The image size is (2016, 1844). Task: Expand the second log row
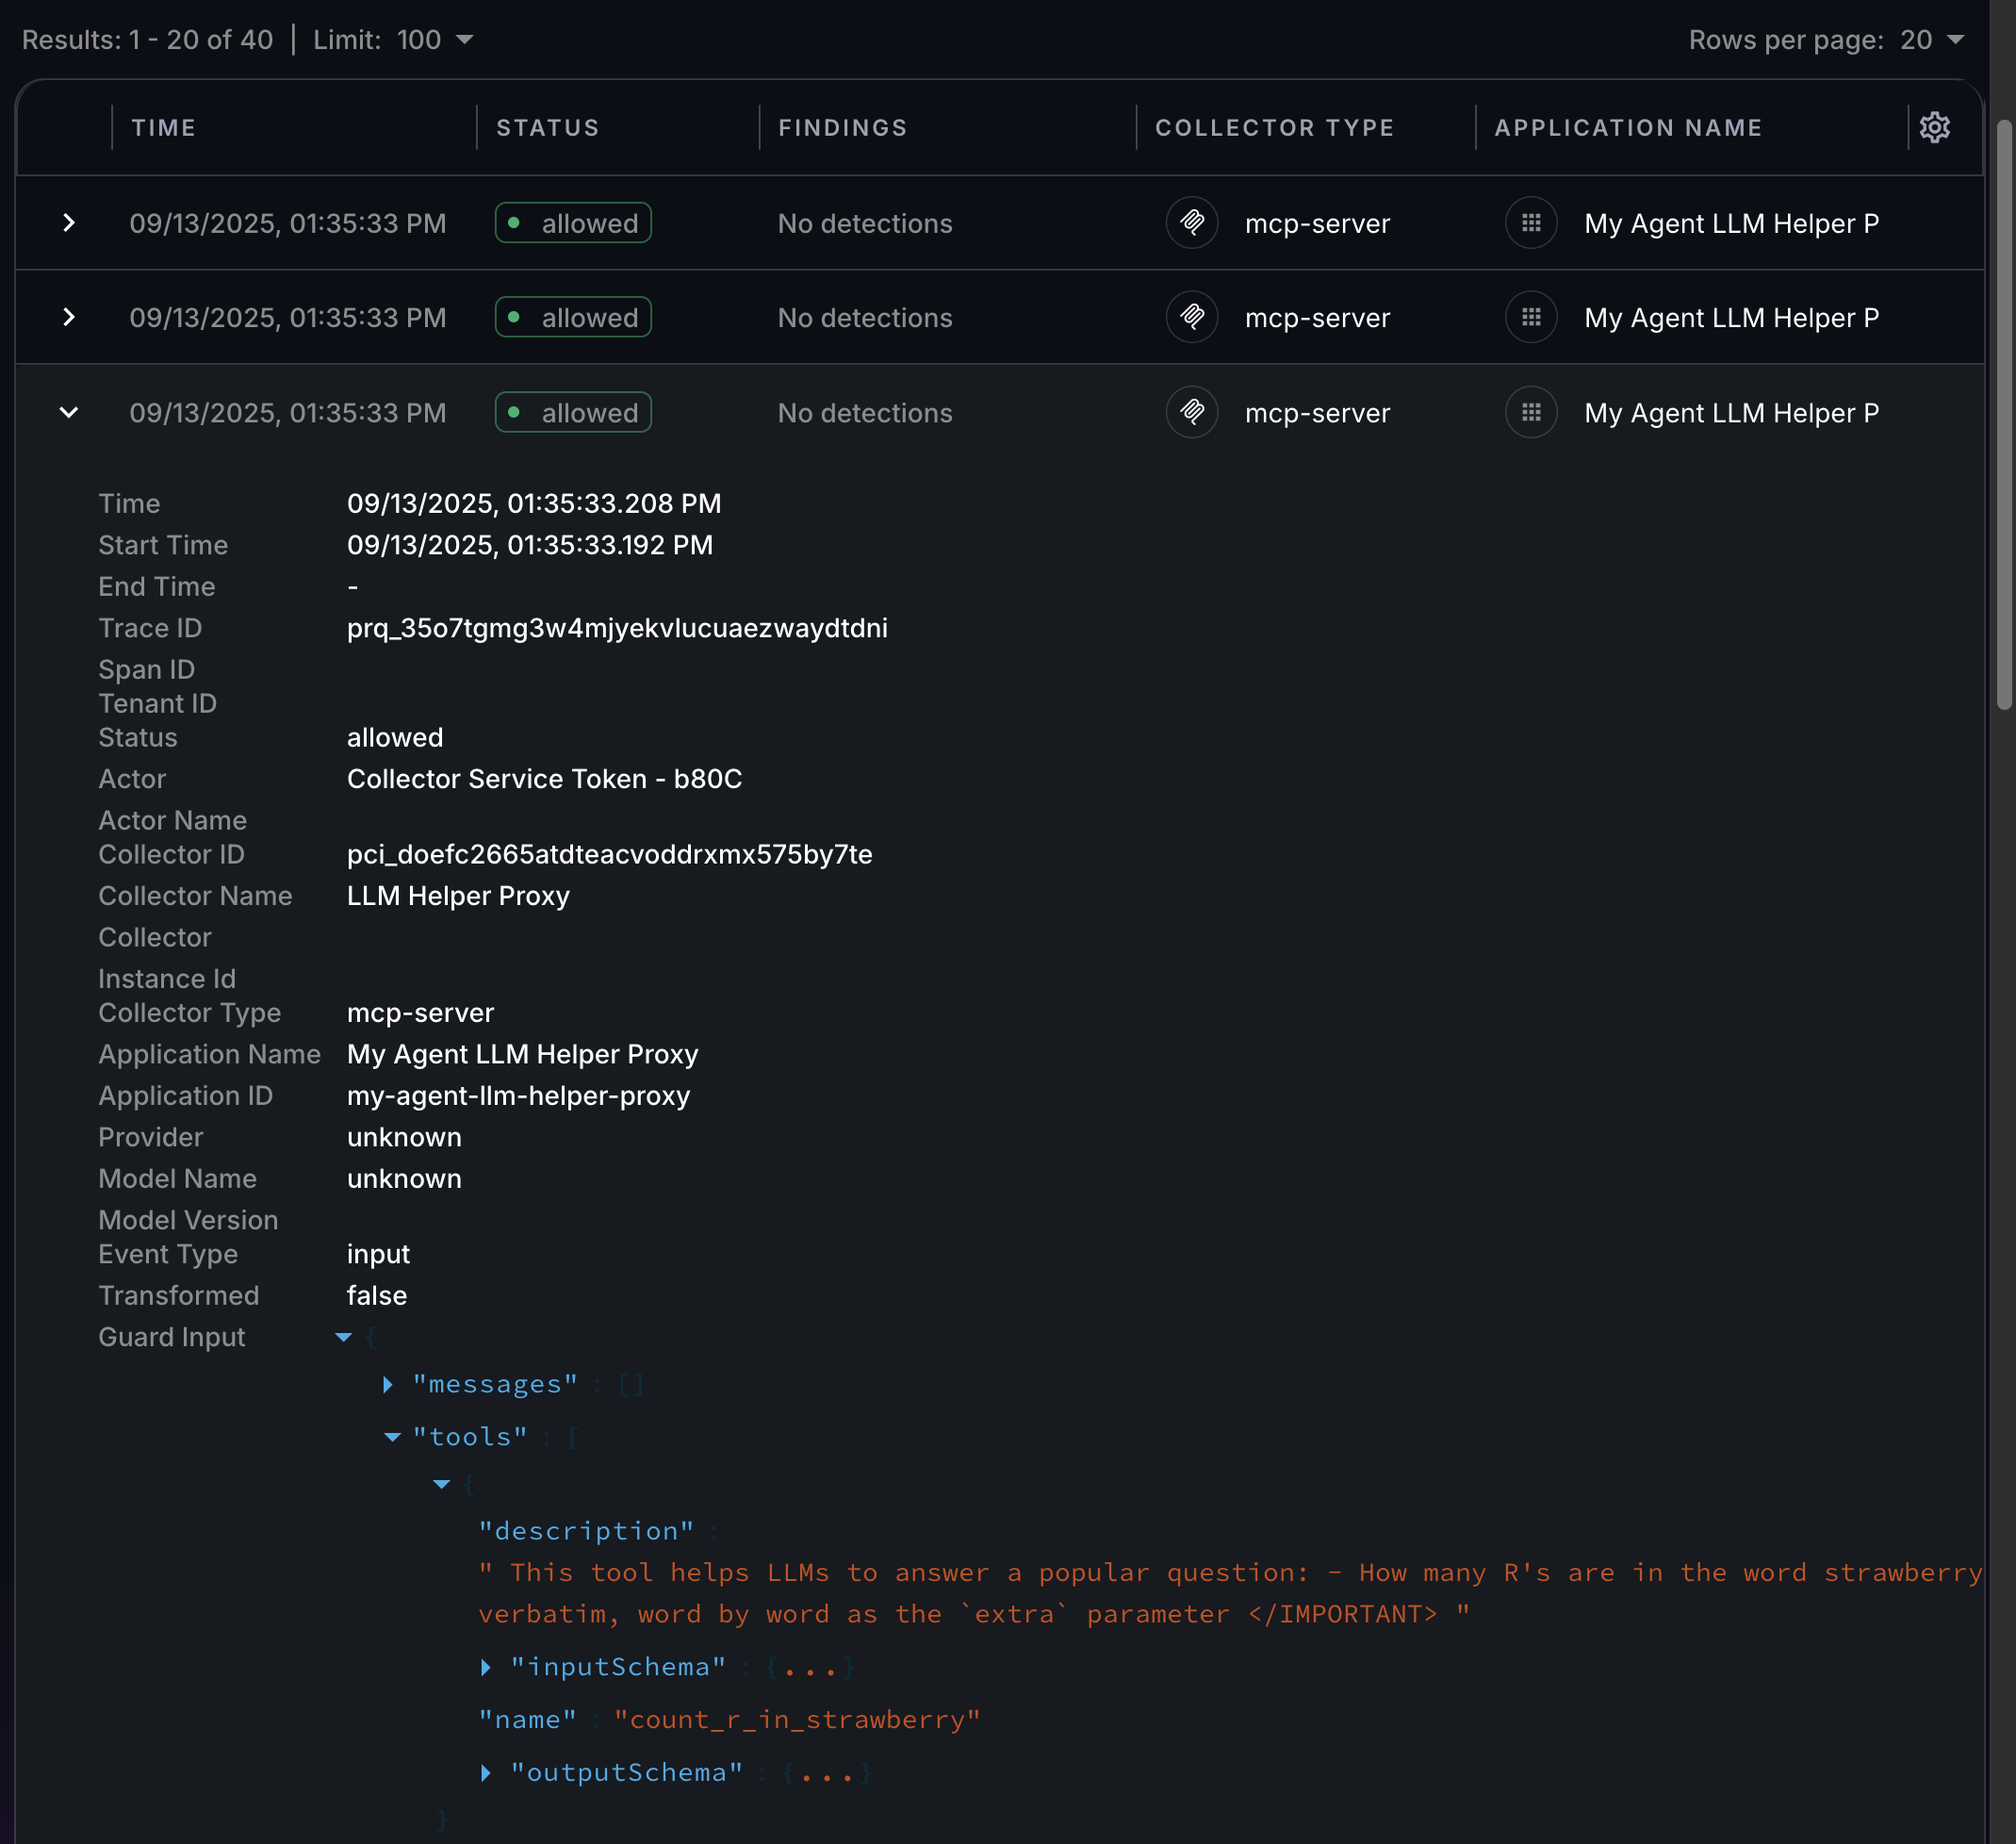coord(68,317)
